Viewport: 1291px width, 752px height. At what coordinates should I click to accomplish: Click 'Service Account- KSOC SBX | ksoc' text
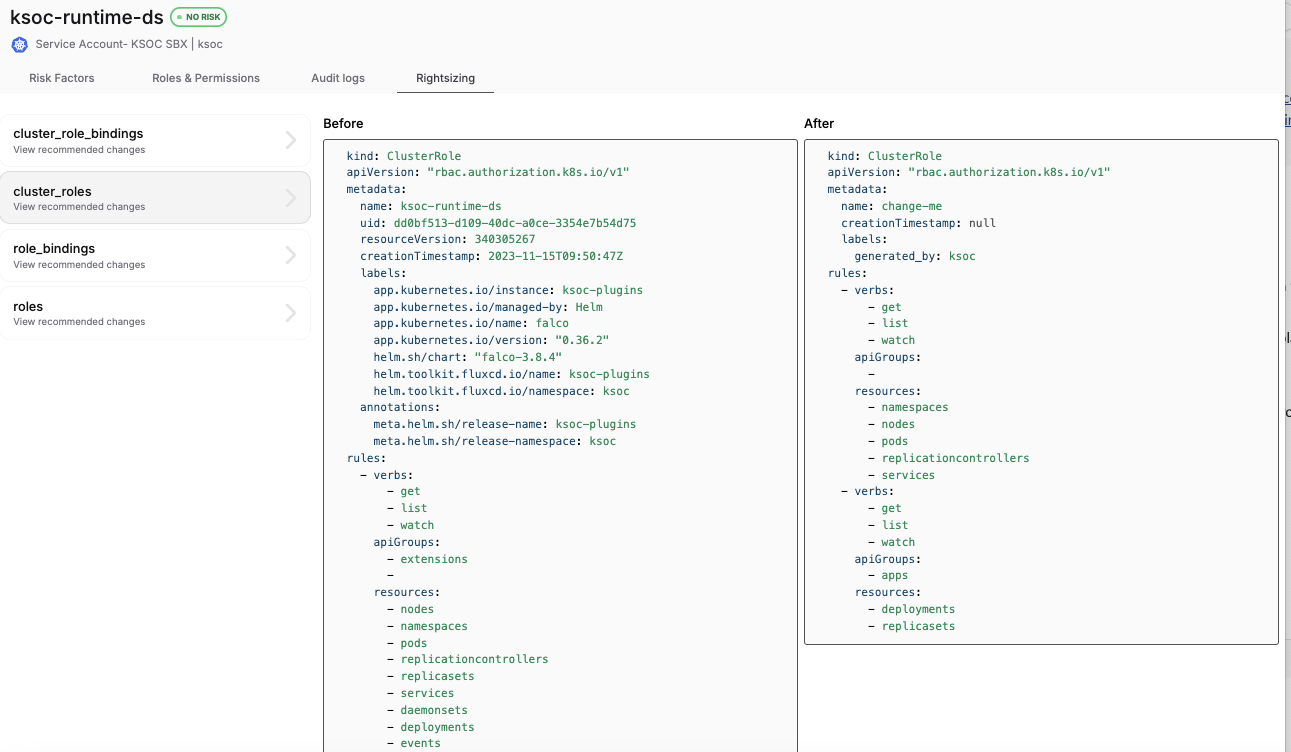[129, 44]
